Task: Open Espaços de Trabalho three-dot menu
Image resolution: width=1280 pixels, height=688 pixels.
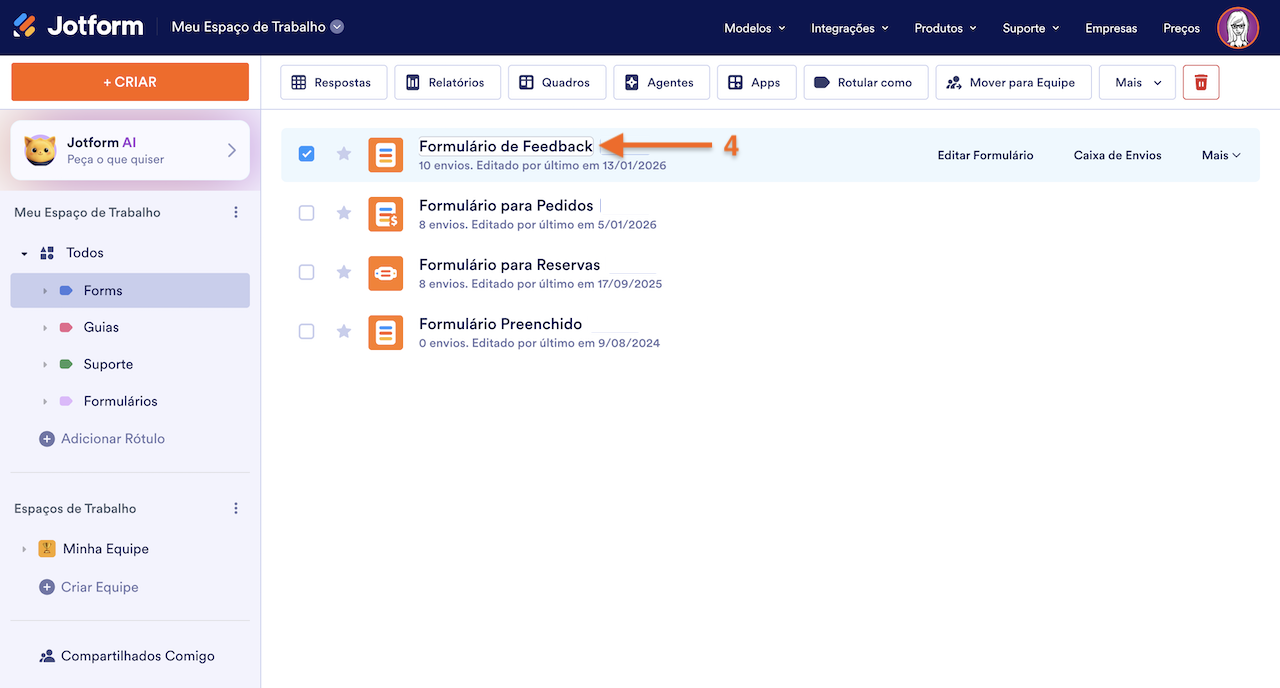Action: pos(236,508)
